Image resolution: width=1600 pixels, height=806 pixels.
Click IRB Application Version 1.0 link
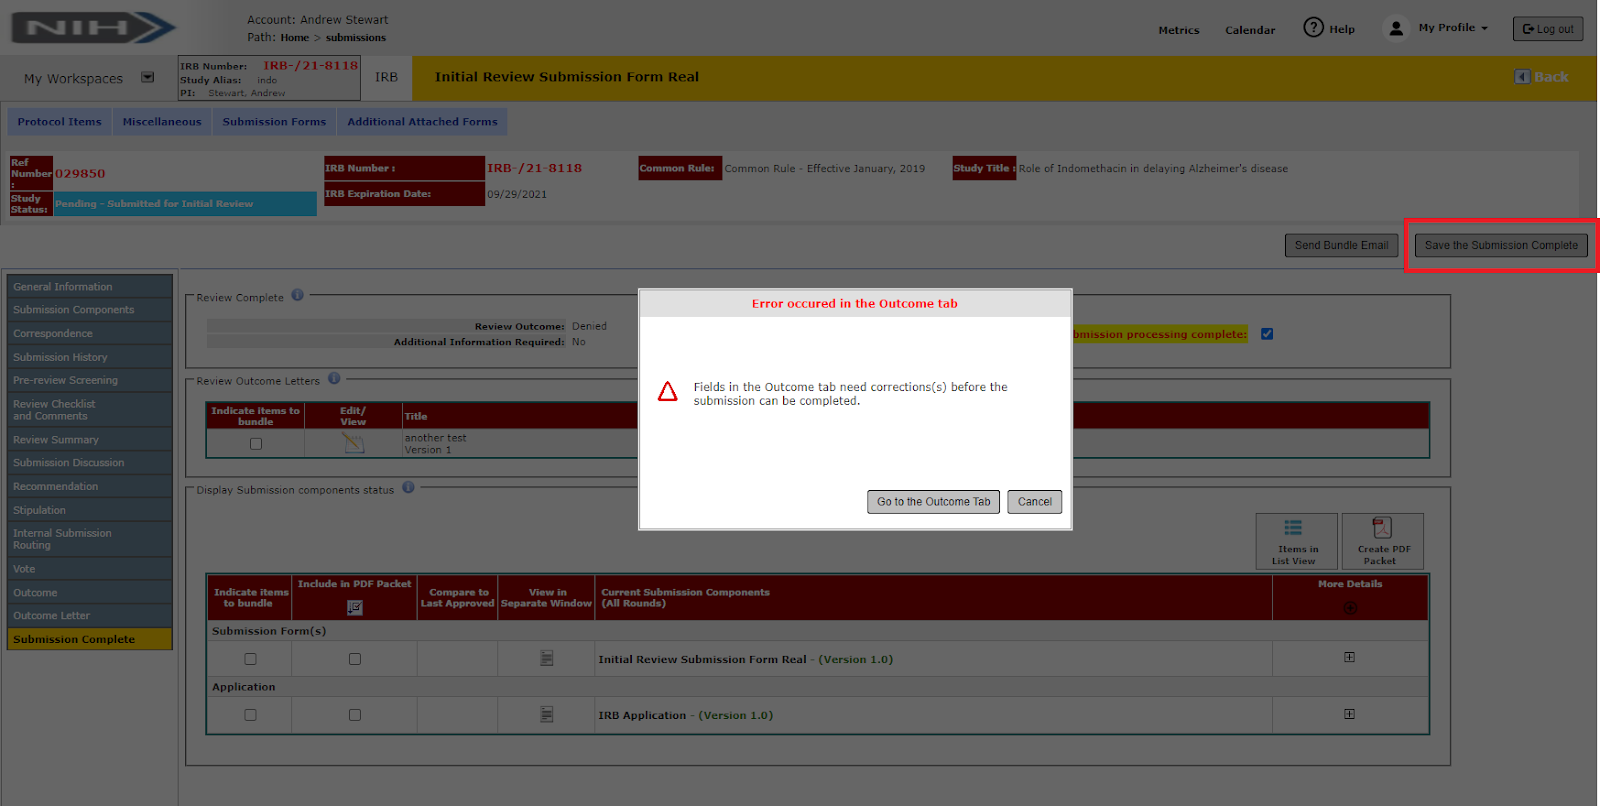click(685, 715)
